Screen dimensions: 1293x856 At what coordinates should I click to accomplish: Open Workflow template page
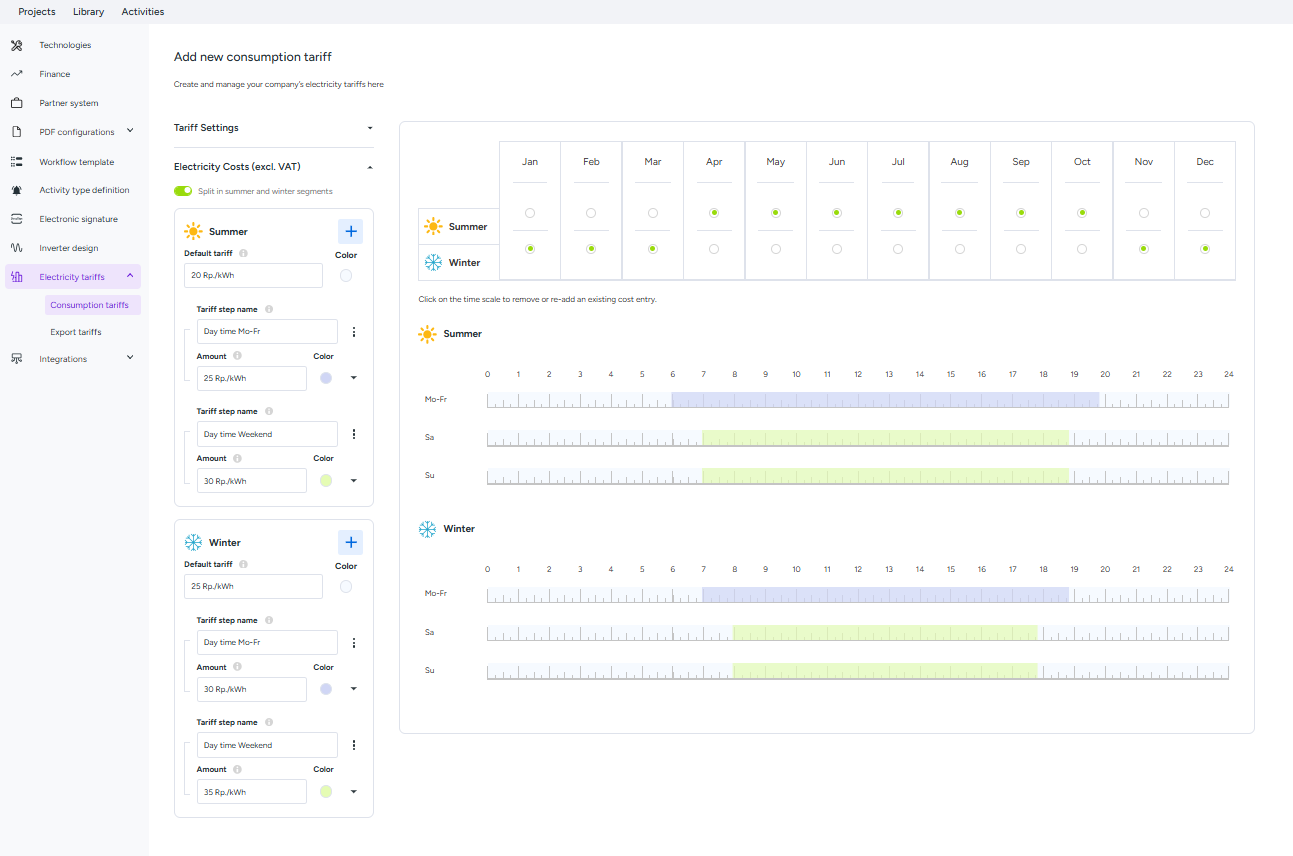click(77, 162)
